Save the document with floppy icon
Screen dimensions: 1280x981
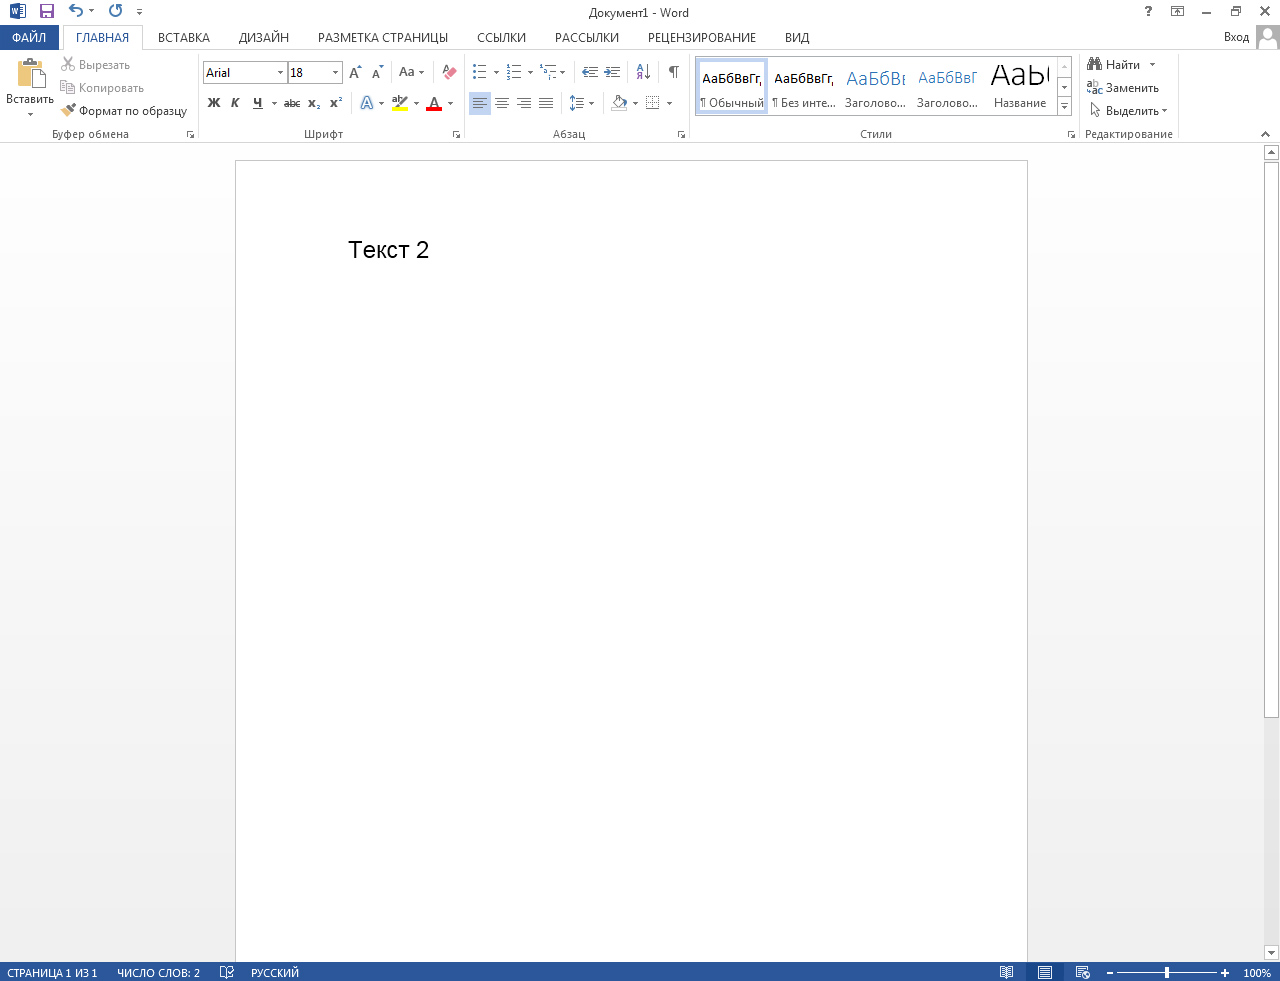click(x=47, y=12)
